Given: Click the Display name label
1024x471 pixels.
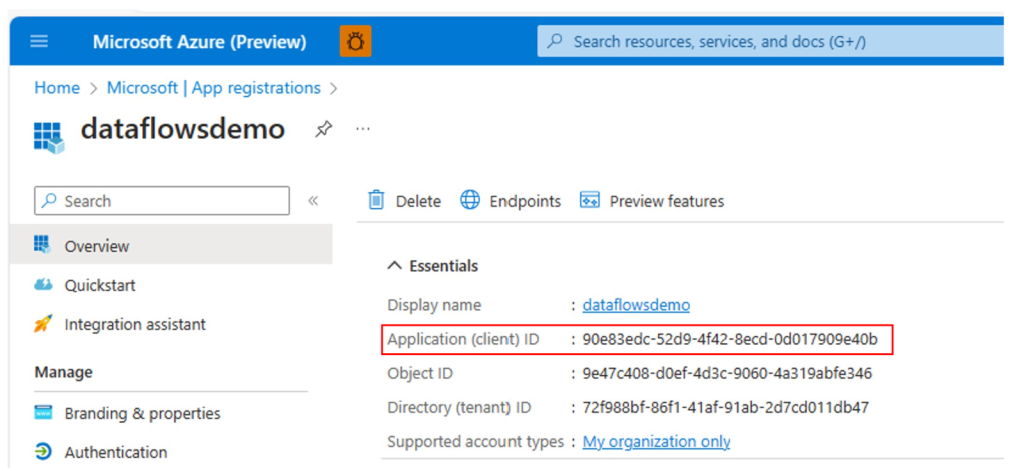Looking at the screenshot, I should [x=434, y=305].
